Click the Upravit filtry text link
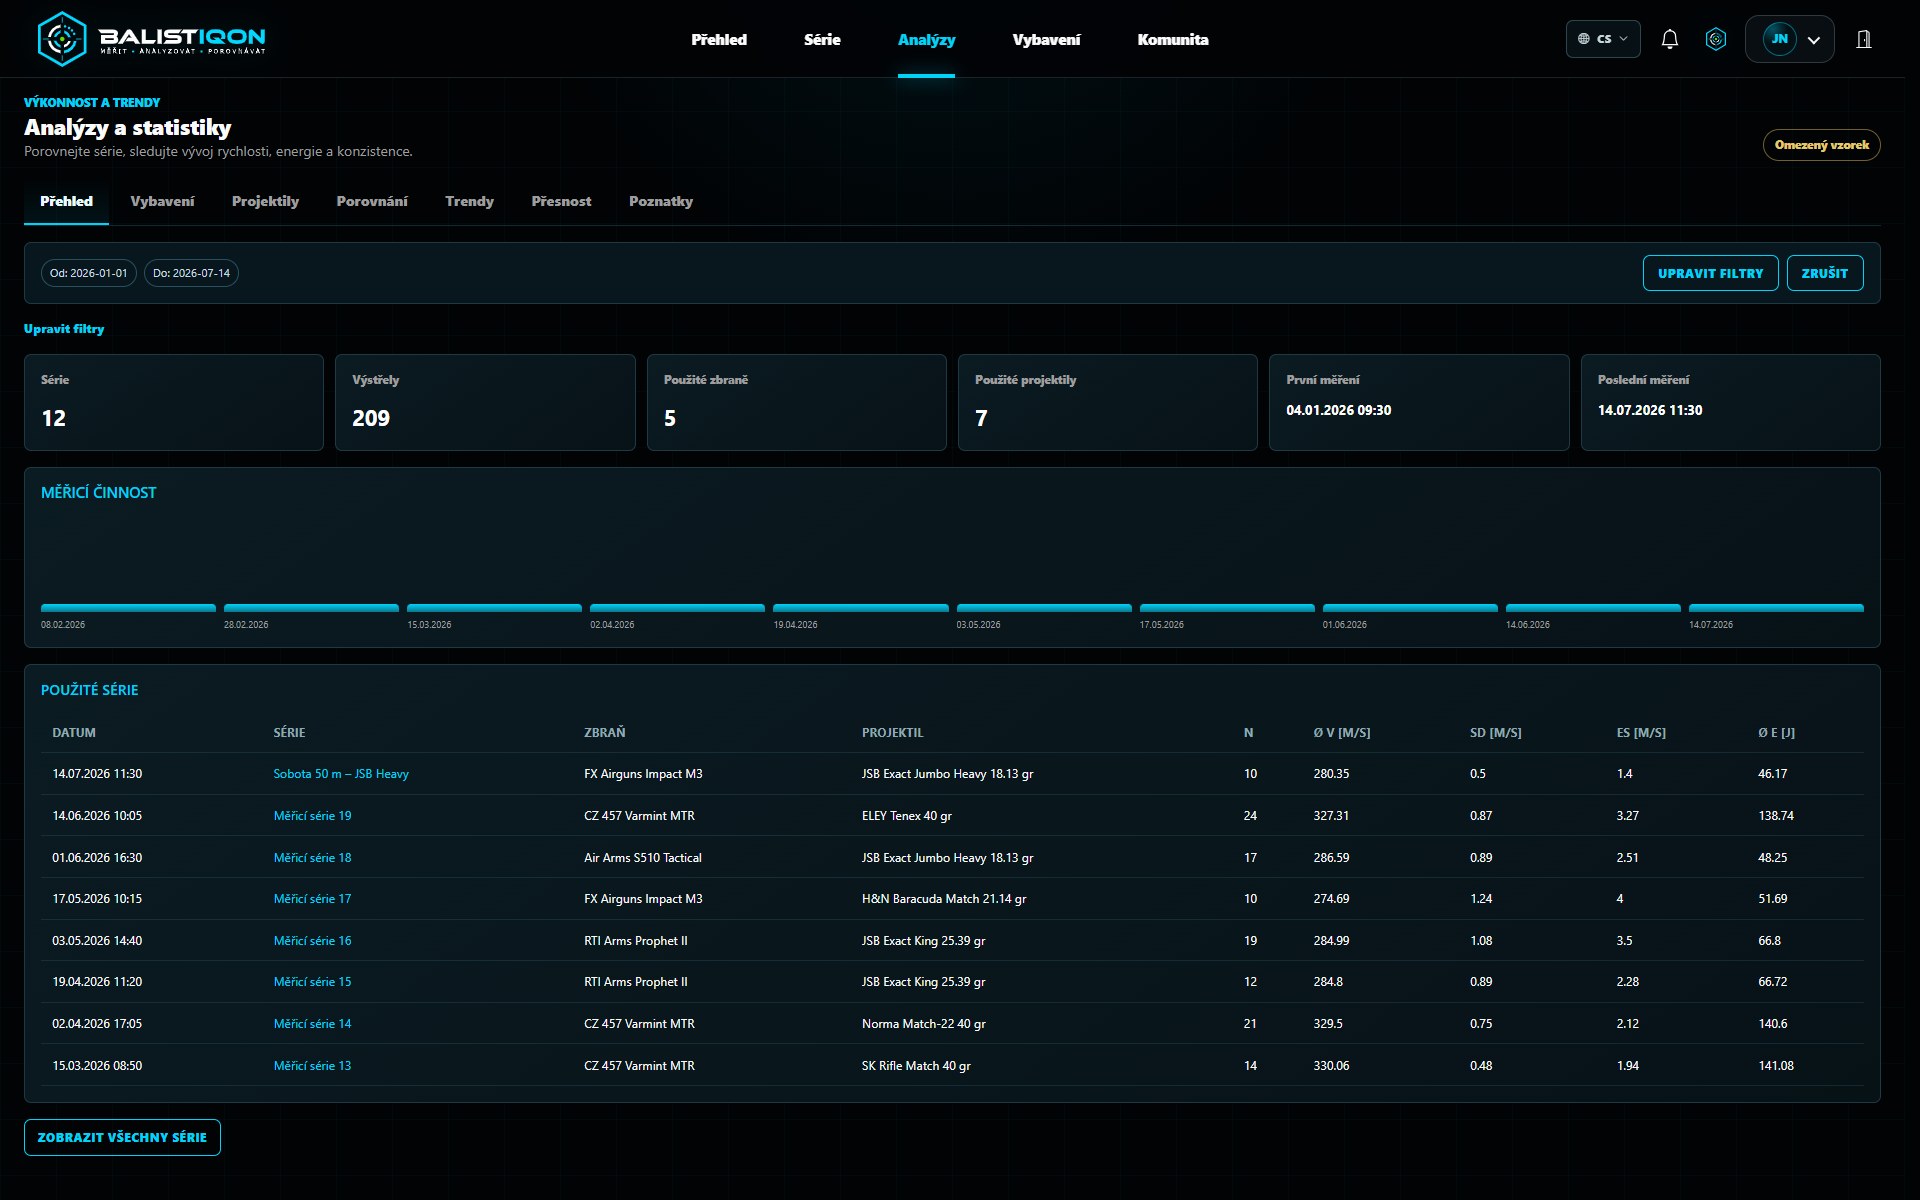1920x1200 pixels. tap(64, 329)
